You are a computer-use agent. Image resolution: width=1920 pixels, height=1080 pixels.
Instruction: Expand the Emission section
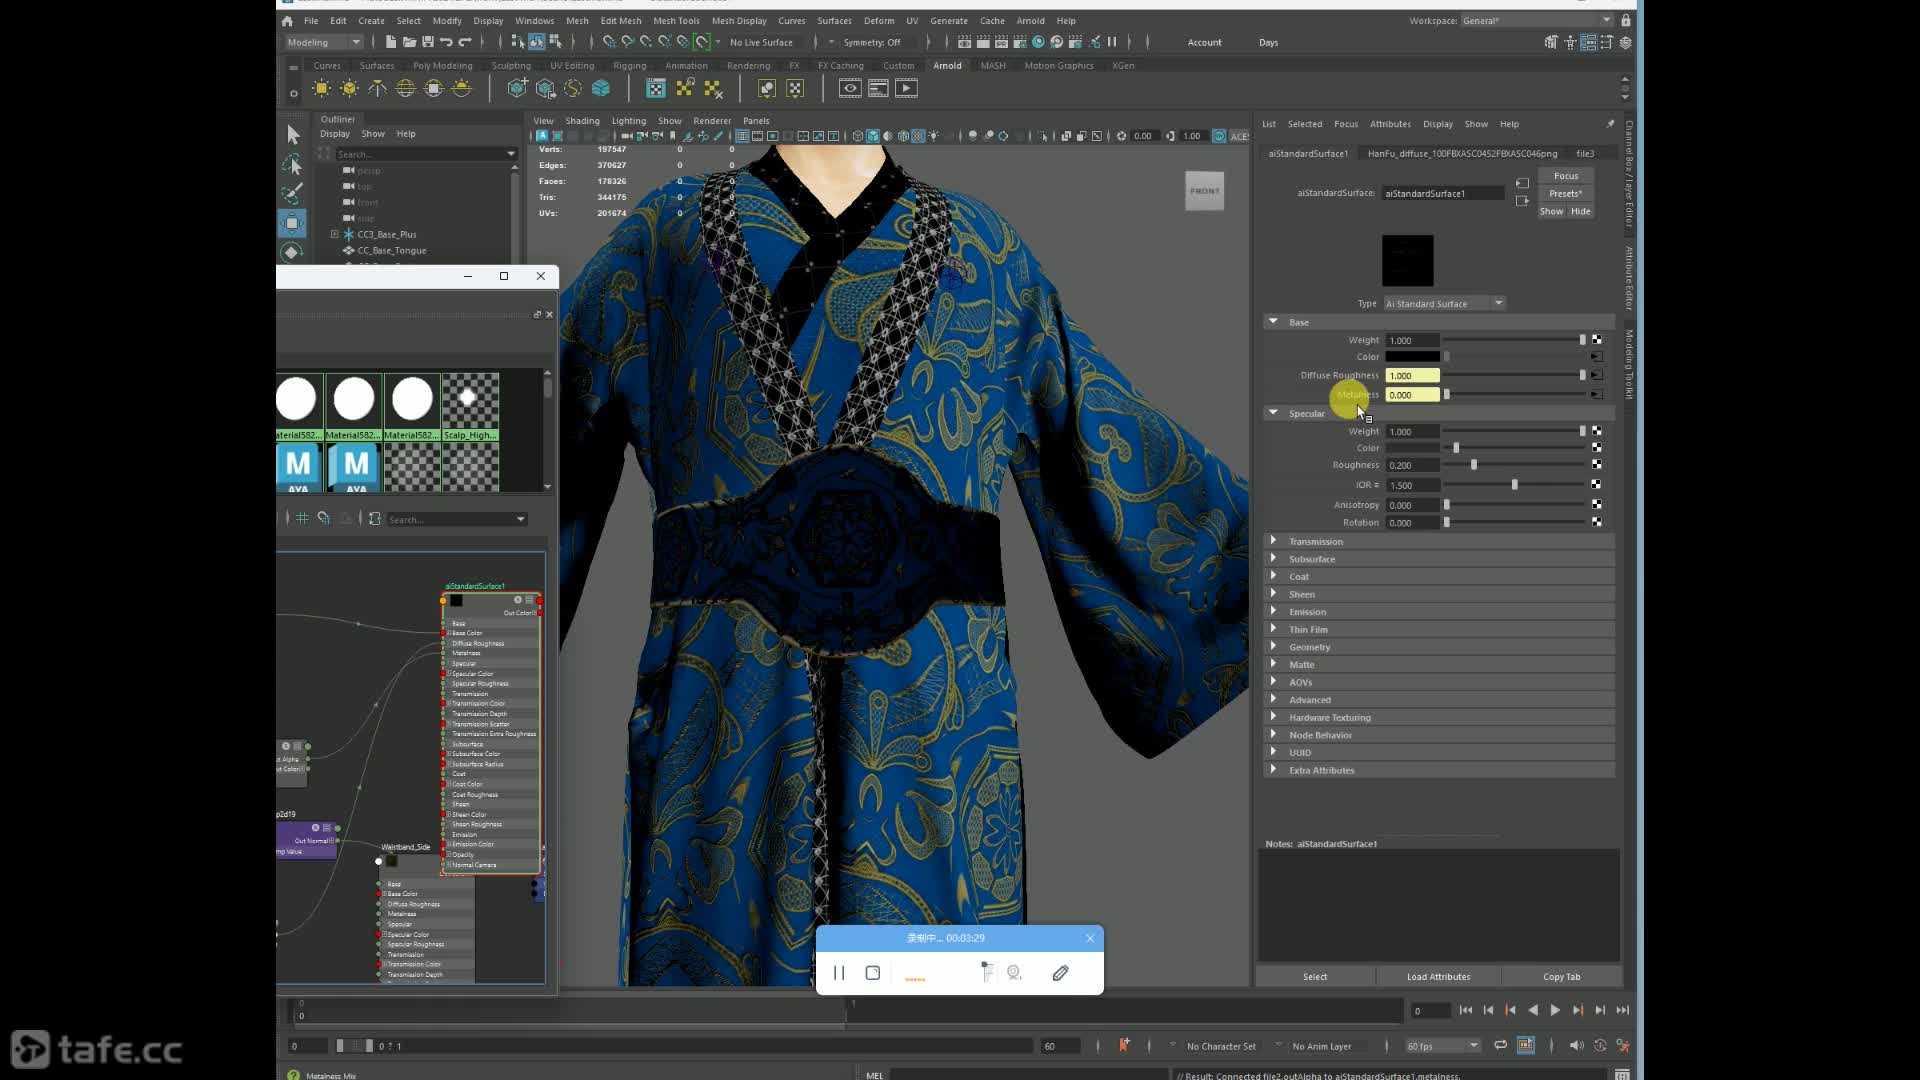point(1273,611)
